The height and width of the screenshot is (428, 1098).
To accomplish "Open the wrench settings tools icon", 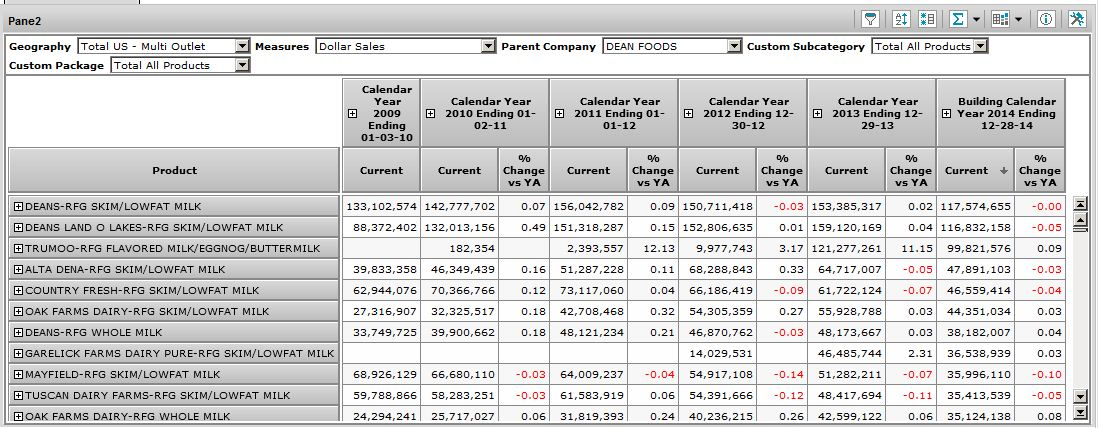I will (1076, 19).
